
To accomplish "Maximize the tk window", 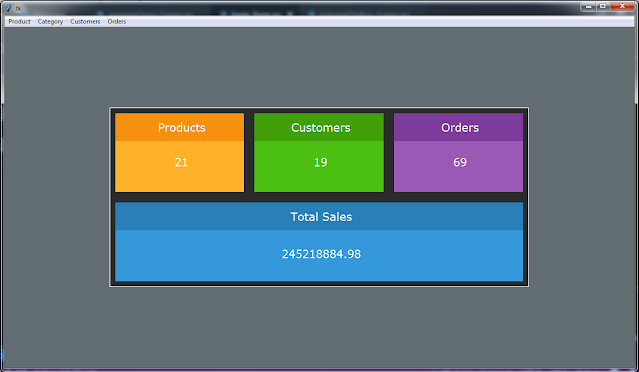I will tap(603, 7).
